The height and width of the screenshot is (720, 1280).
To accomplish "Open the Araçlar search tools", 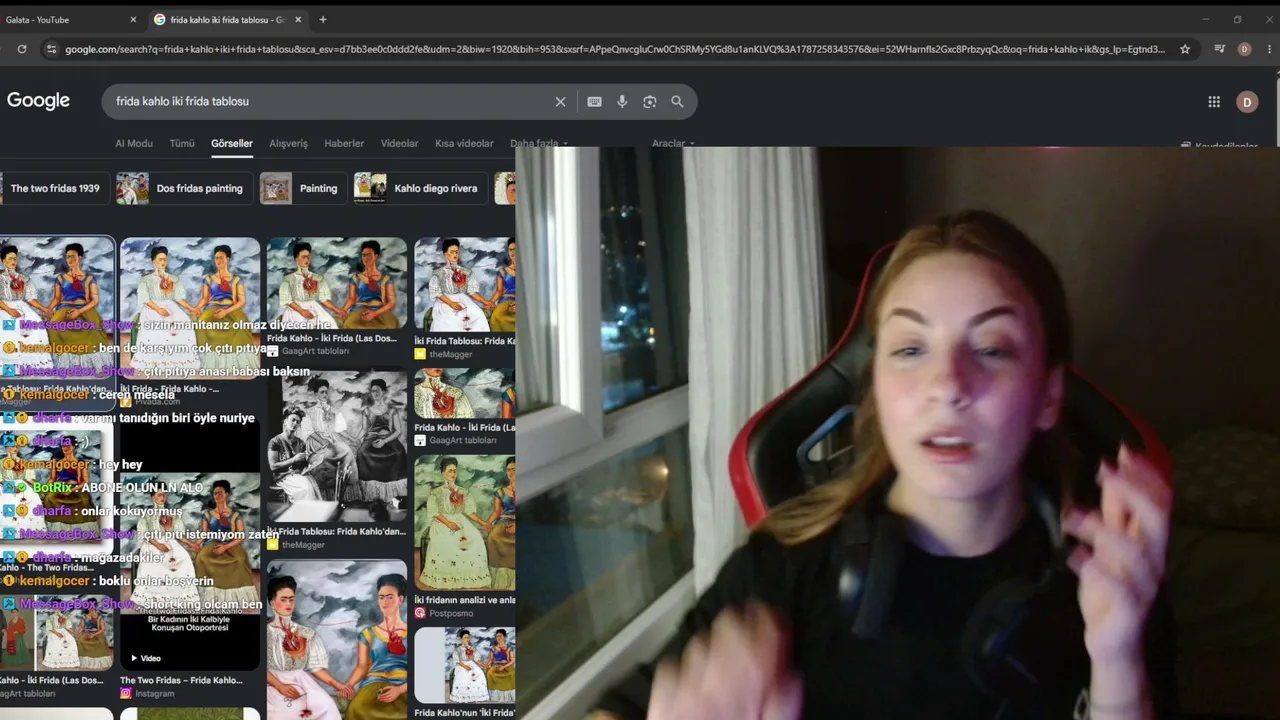I will point(672,144).
